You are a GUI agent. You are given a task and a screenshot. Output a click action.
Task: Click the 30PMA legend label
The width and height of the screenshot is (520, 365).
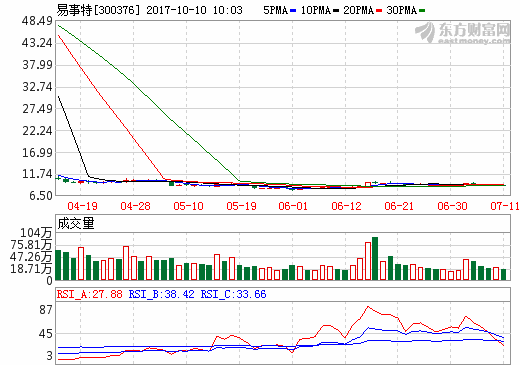click(x=402, y=10)
